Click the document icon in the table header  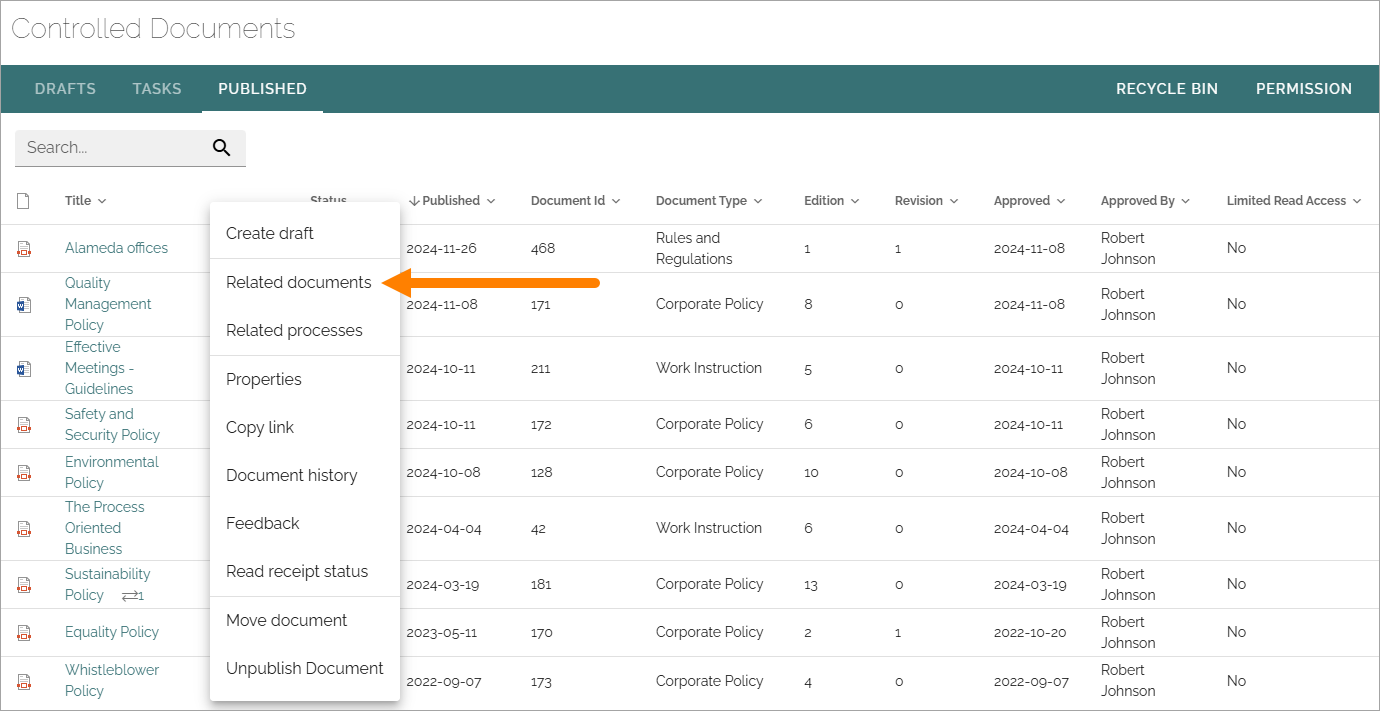click(x=23, y=201)
